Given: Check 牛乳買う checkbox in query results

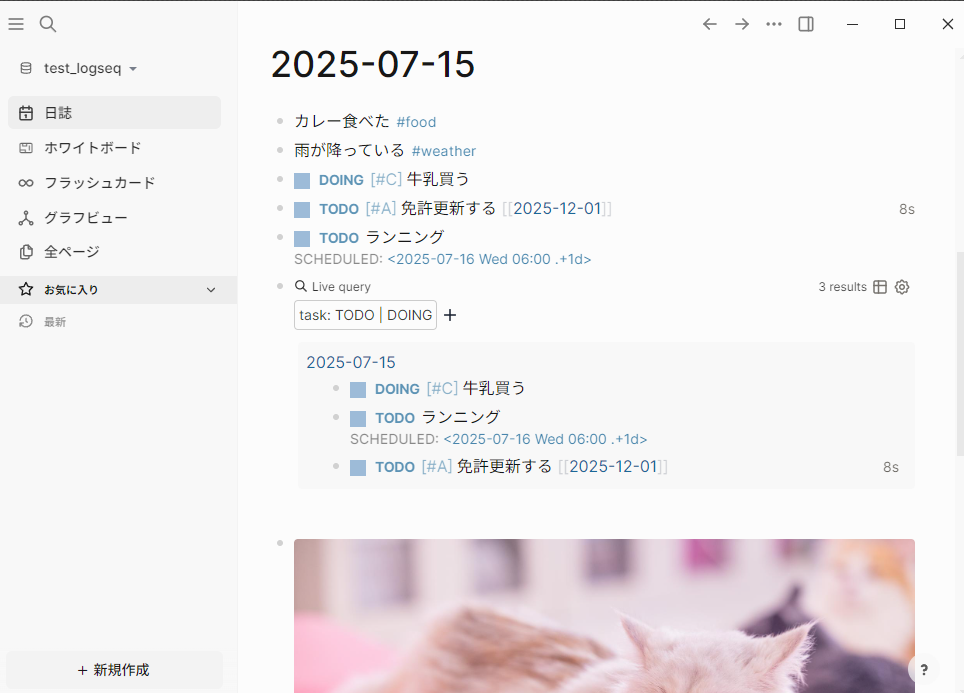Looking at the screenshot, I should point(358,390).
